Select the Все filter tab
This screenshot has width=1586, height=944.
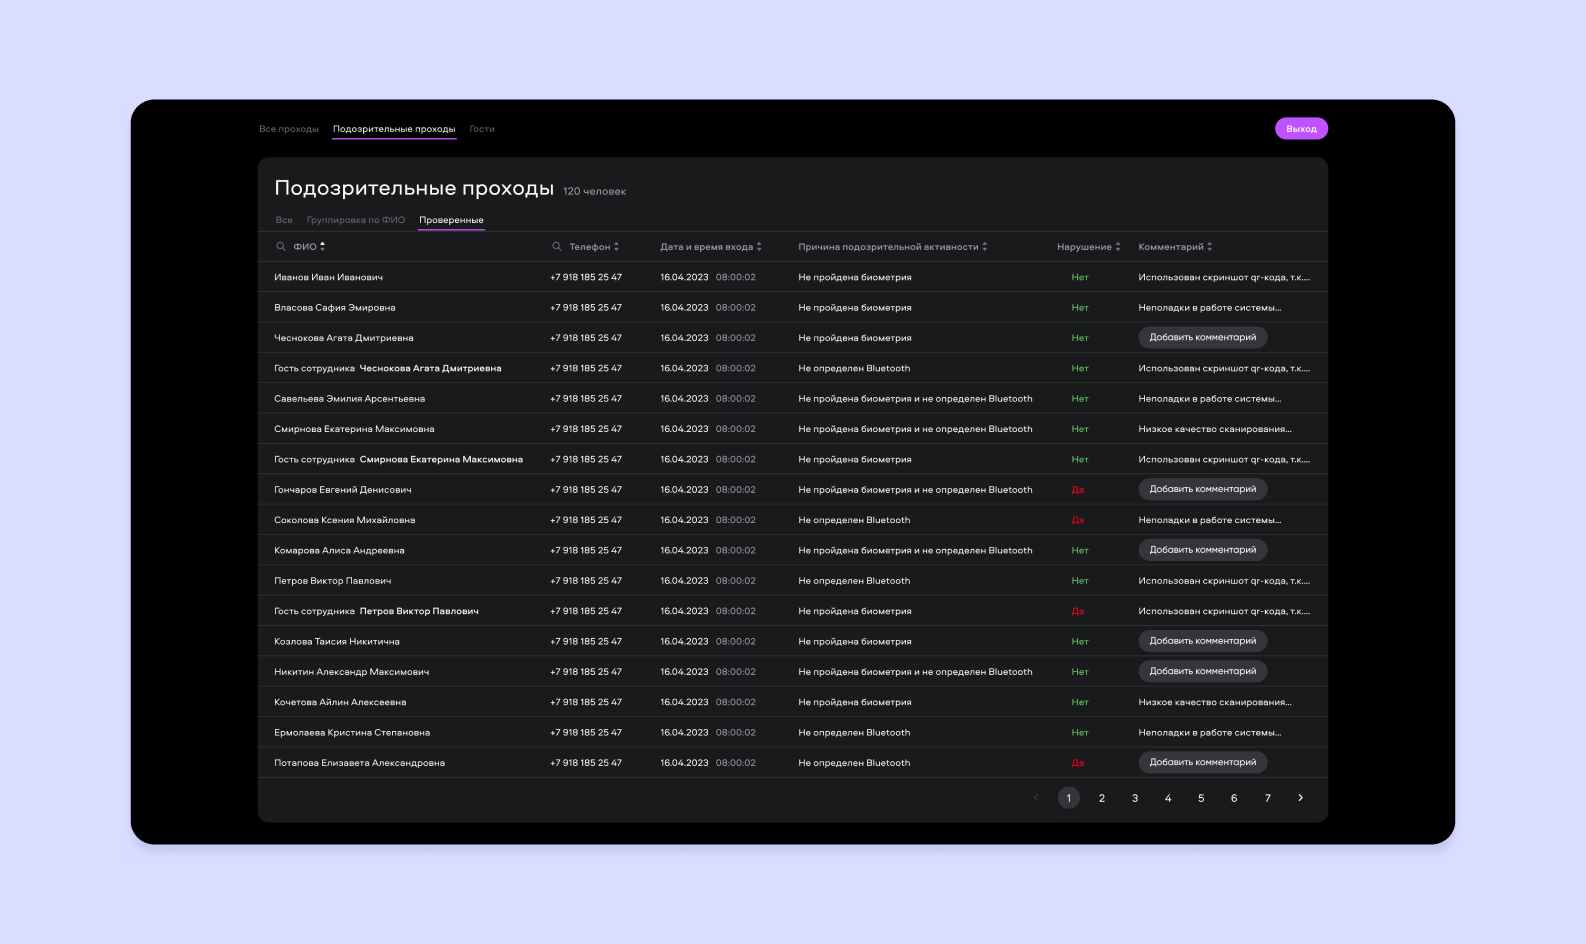click(x=284, y=220)
